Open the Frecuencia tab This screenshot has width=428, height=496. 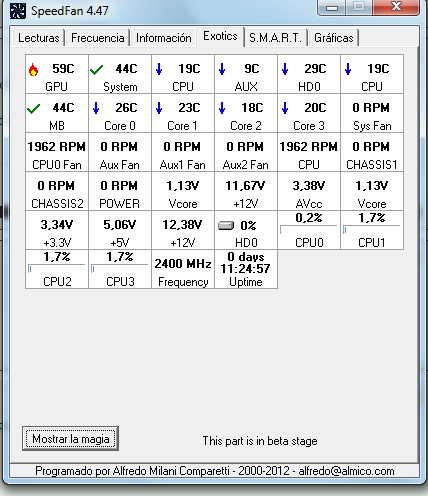(x=98, y=38)
